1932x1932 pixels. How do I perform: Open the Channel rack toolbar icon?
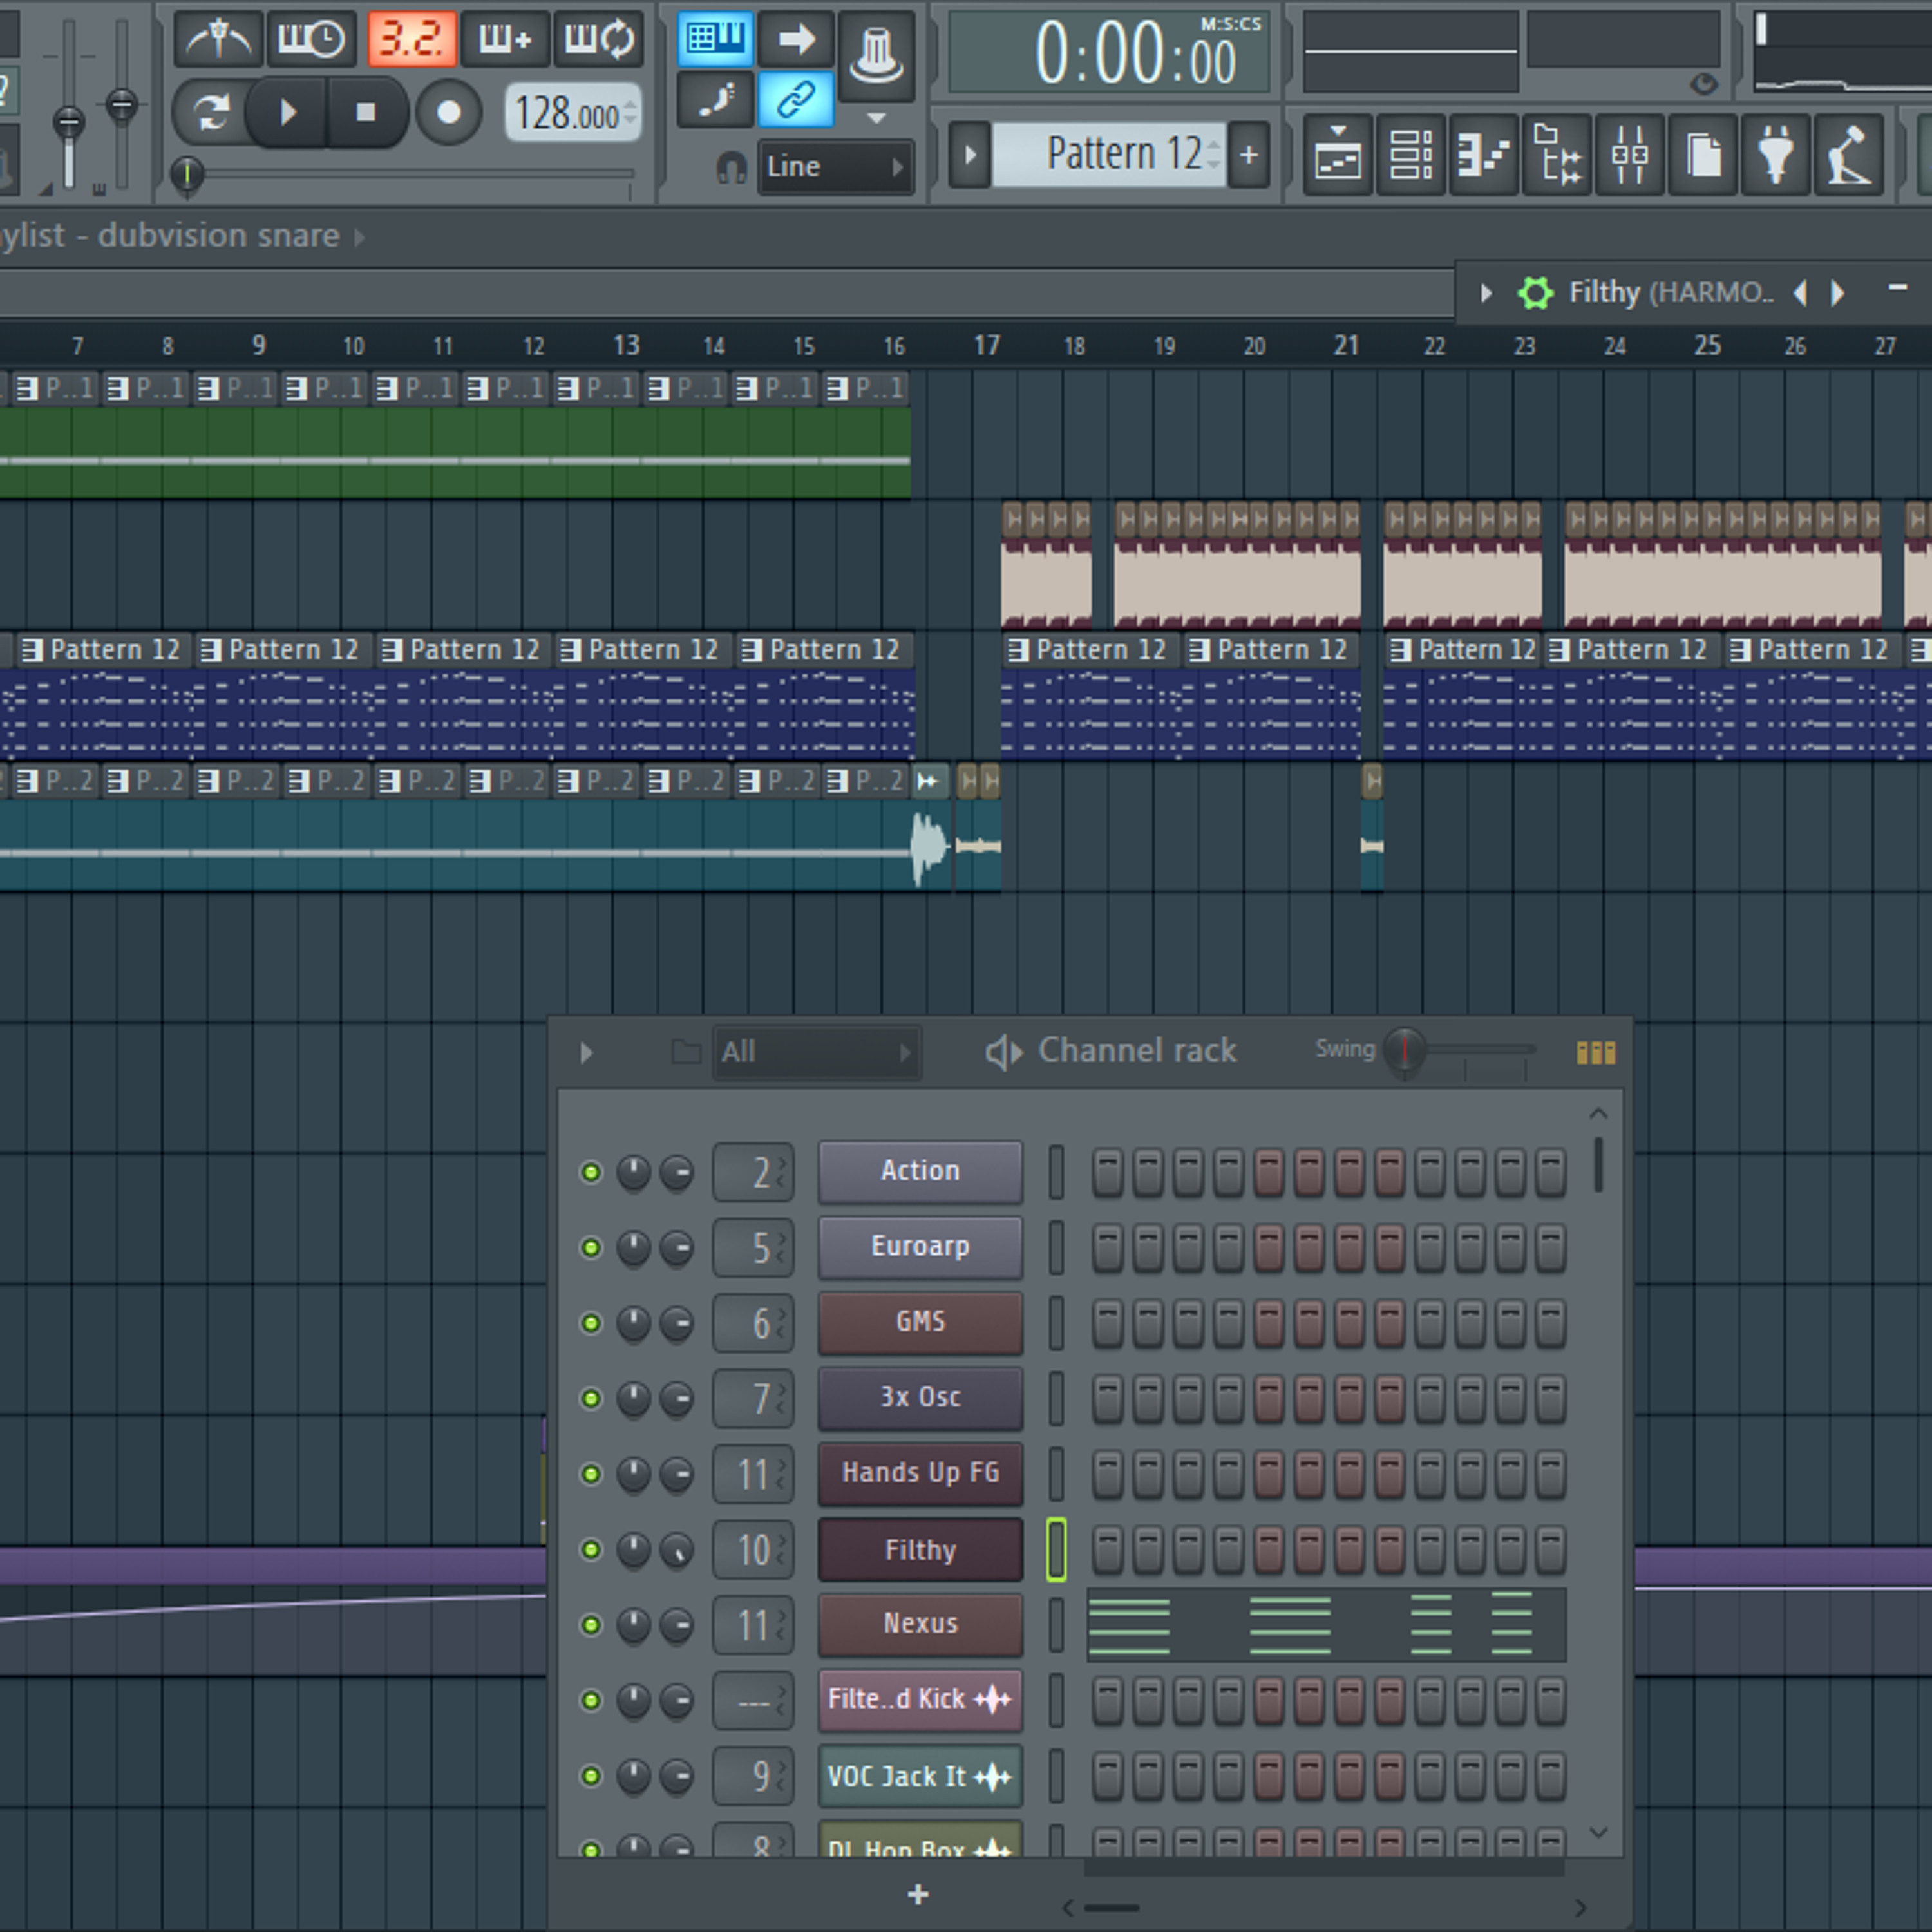coord(1411,155)
